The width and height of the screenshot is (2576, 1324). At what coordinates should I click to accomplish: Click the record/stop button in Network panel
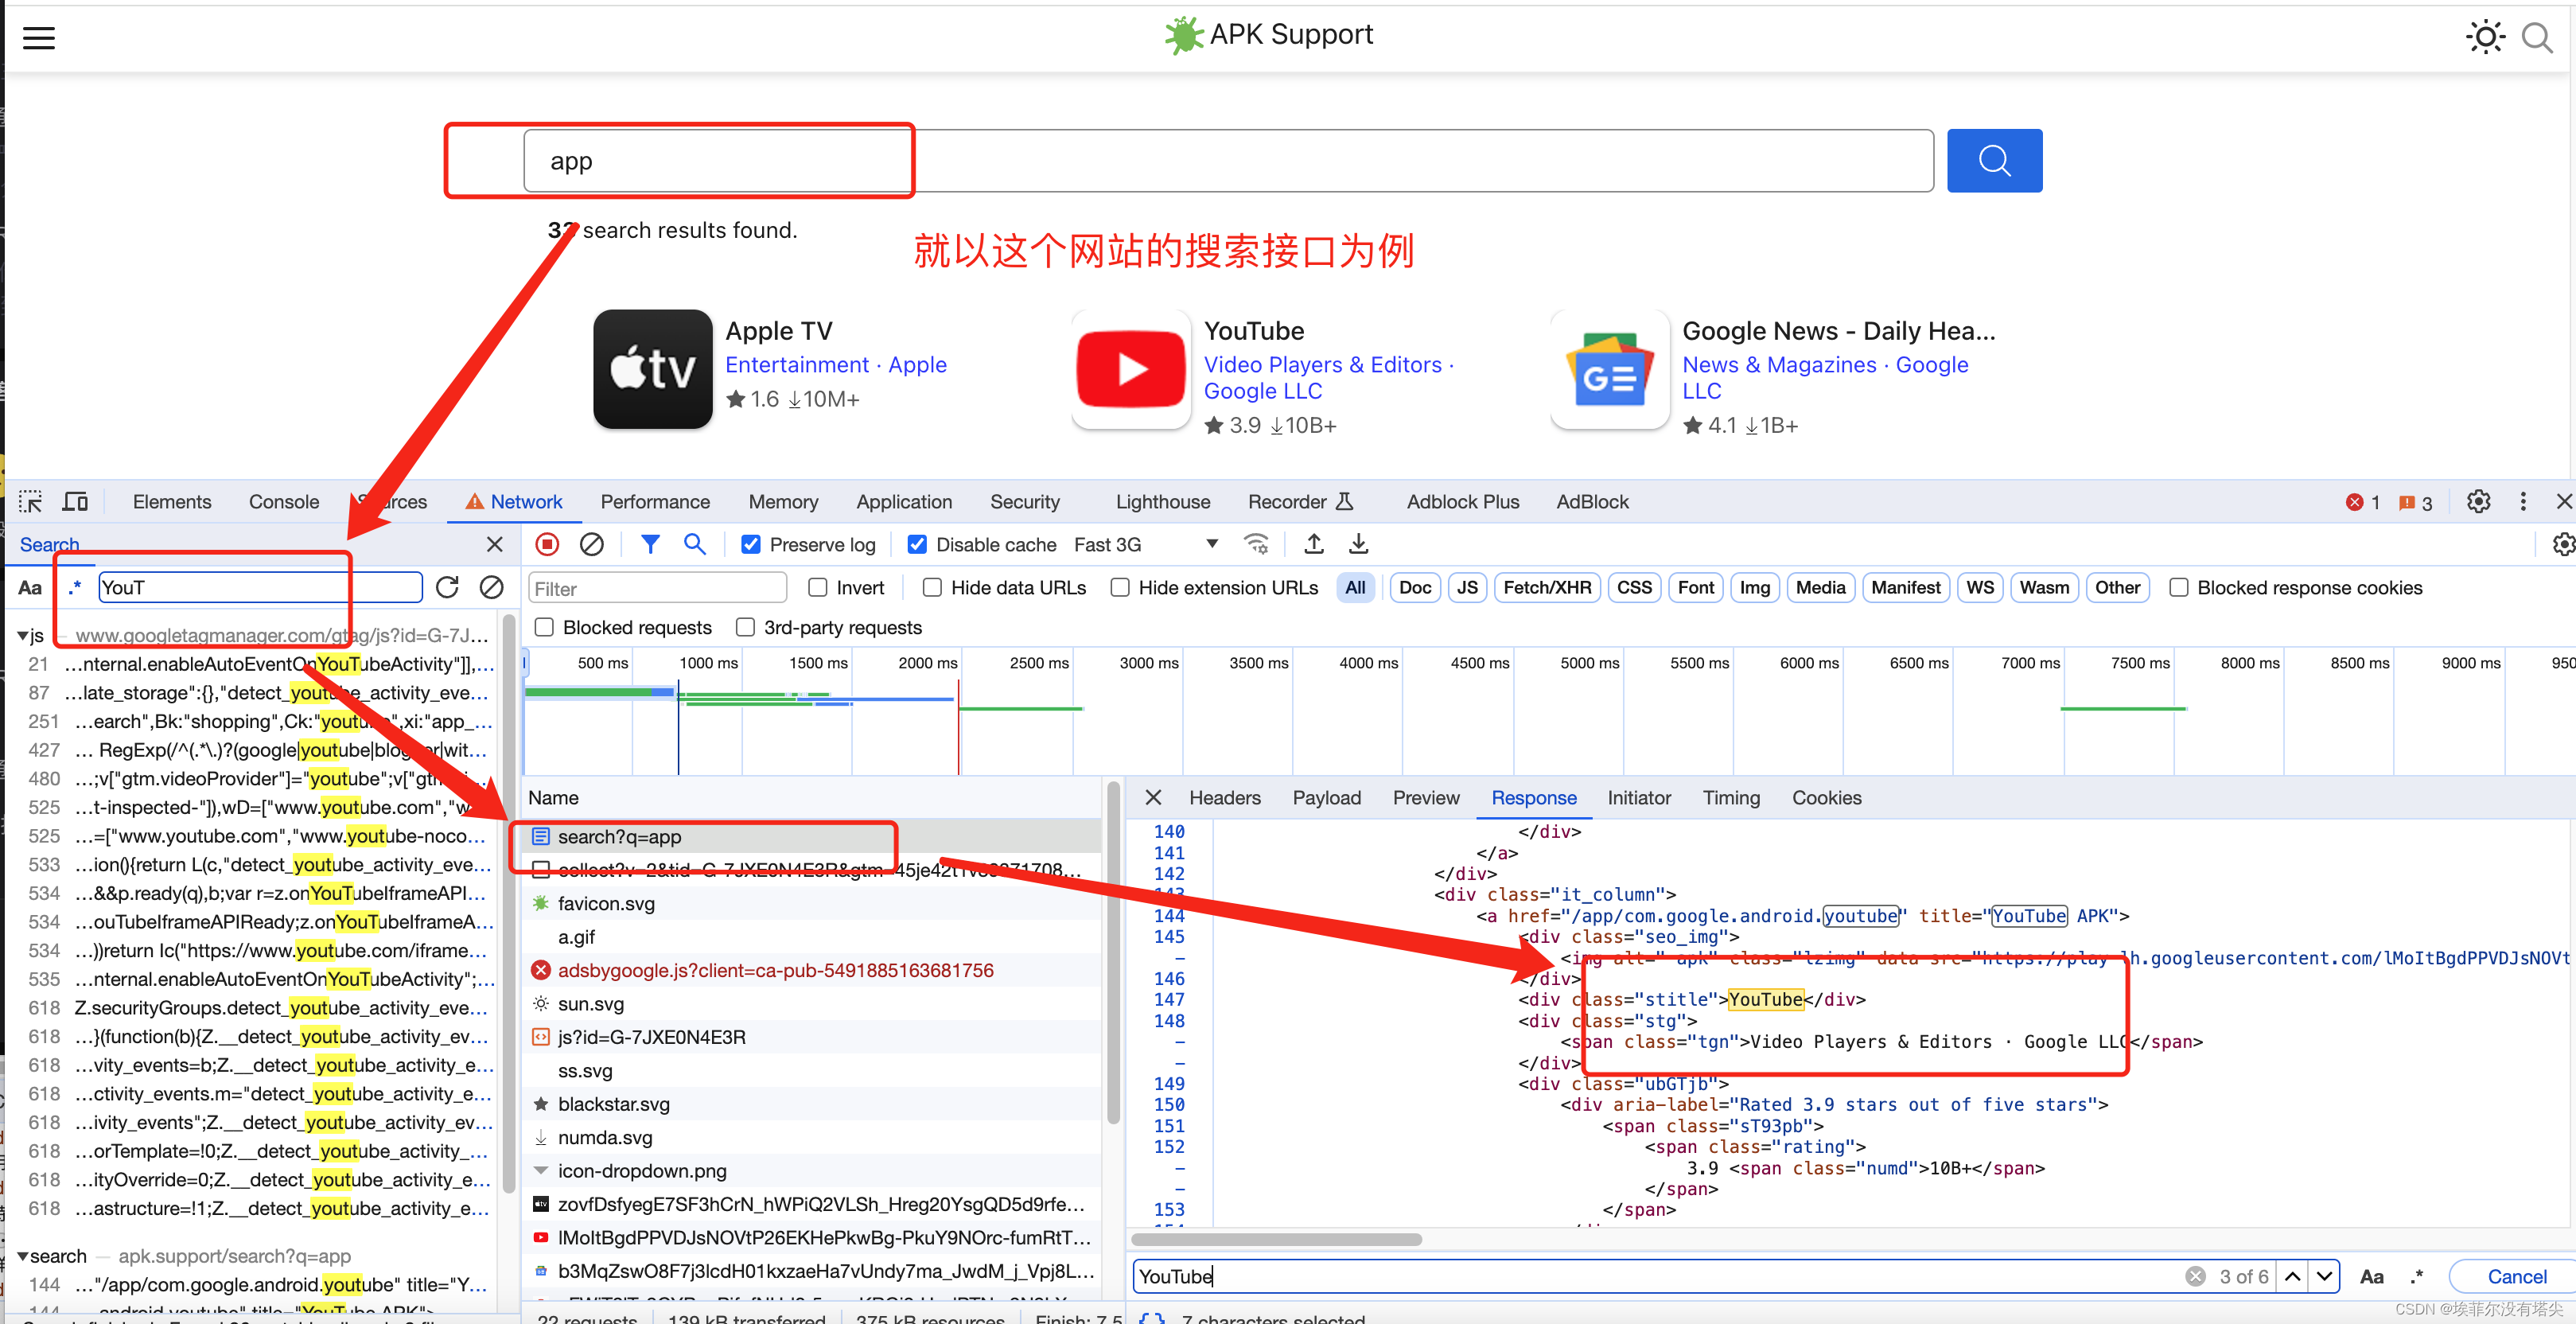pyautogui.click(x=547, y=543)
